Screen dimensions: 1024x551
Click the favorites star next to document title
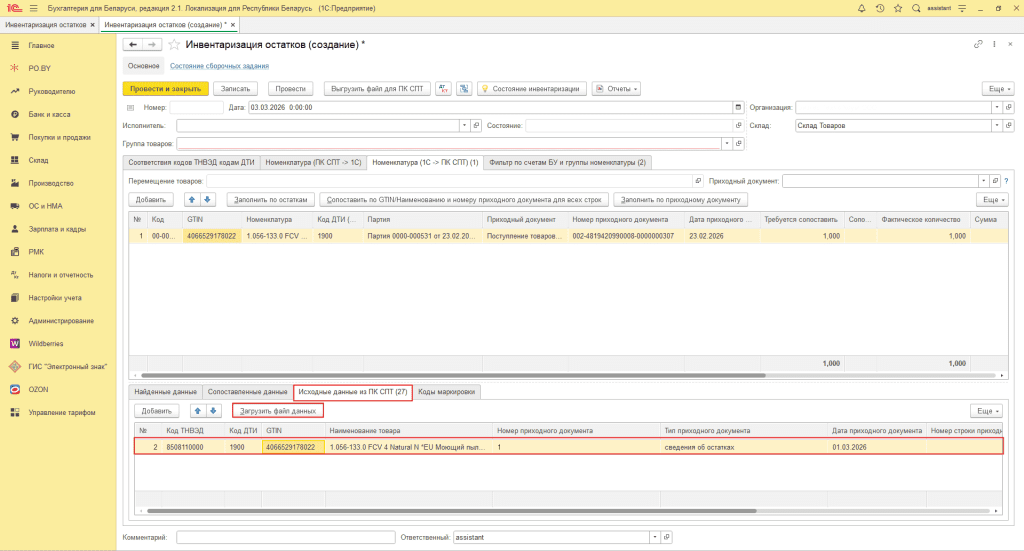click(x=175, y=44)
